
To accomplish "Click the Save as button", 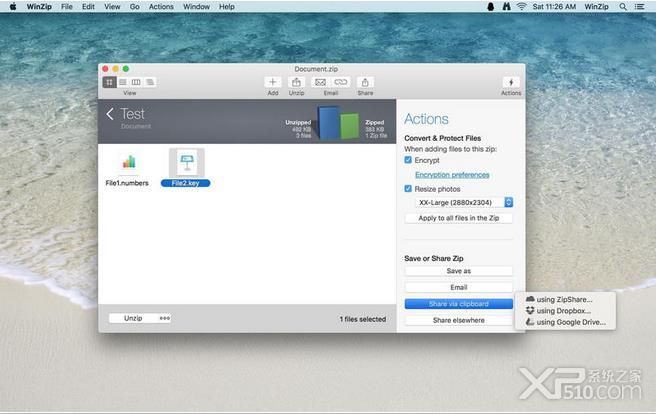I will (459, 271).
